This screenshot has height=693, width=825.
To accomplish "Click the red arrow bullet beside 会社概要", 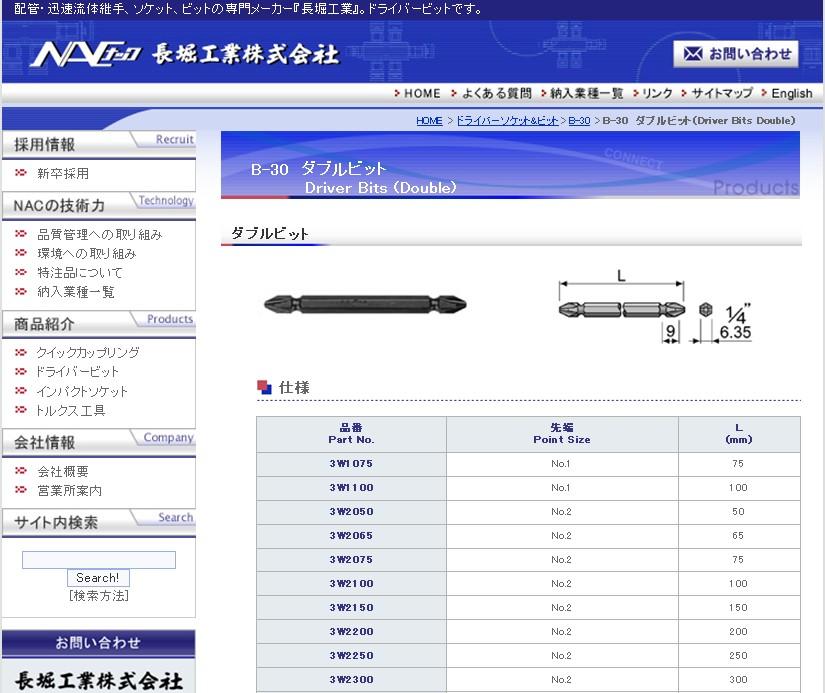I will pos(21,470).
